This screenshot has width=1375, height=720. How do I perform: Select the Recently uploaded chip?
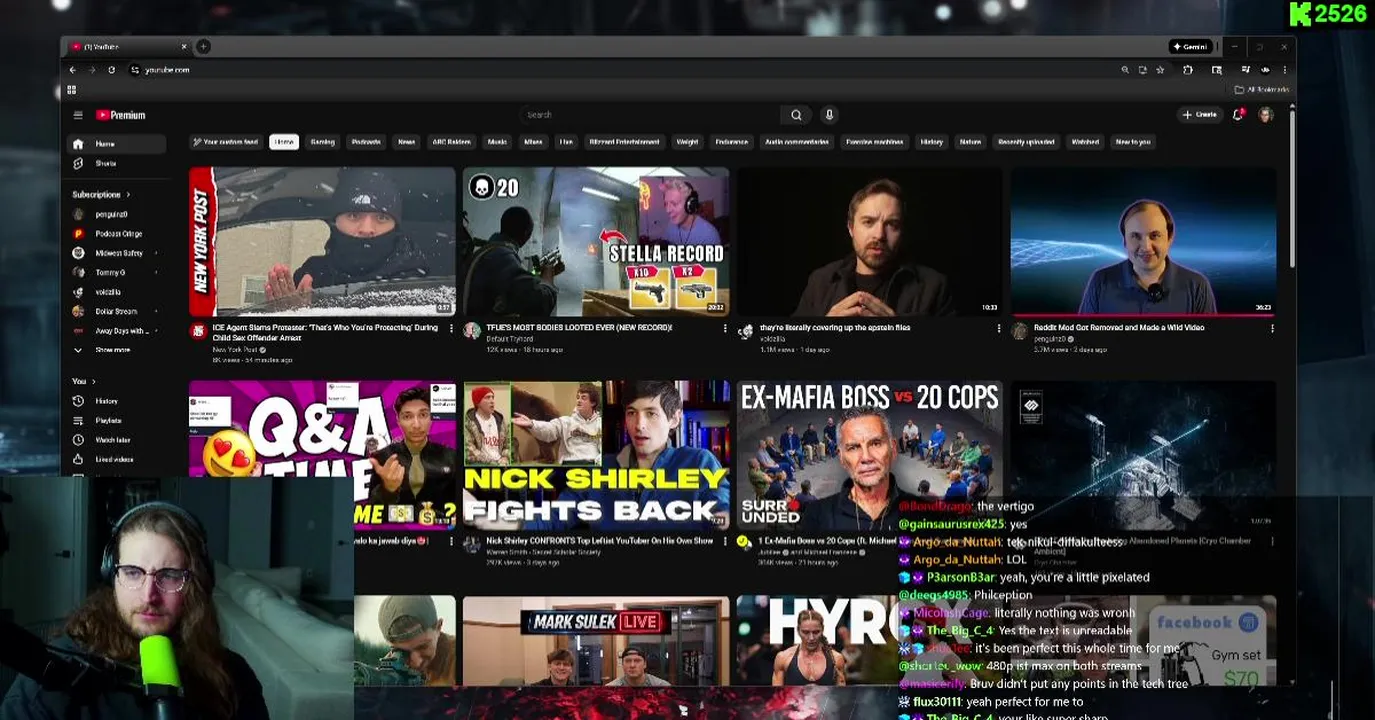click(1026, 142)
